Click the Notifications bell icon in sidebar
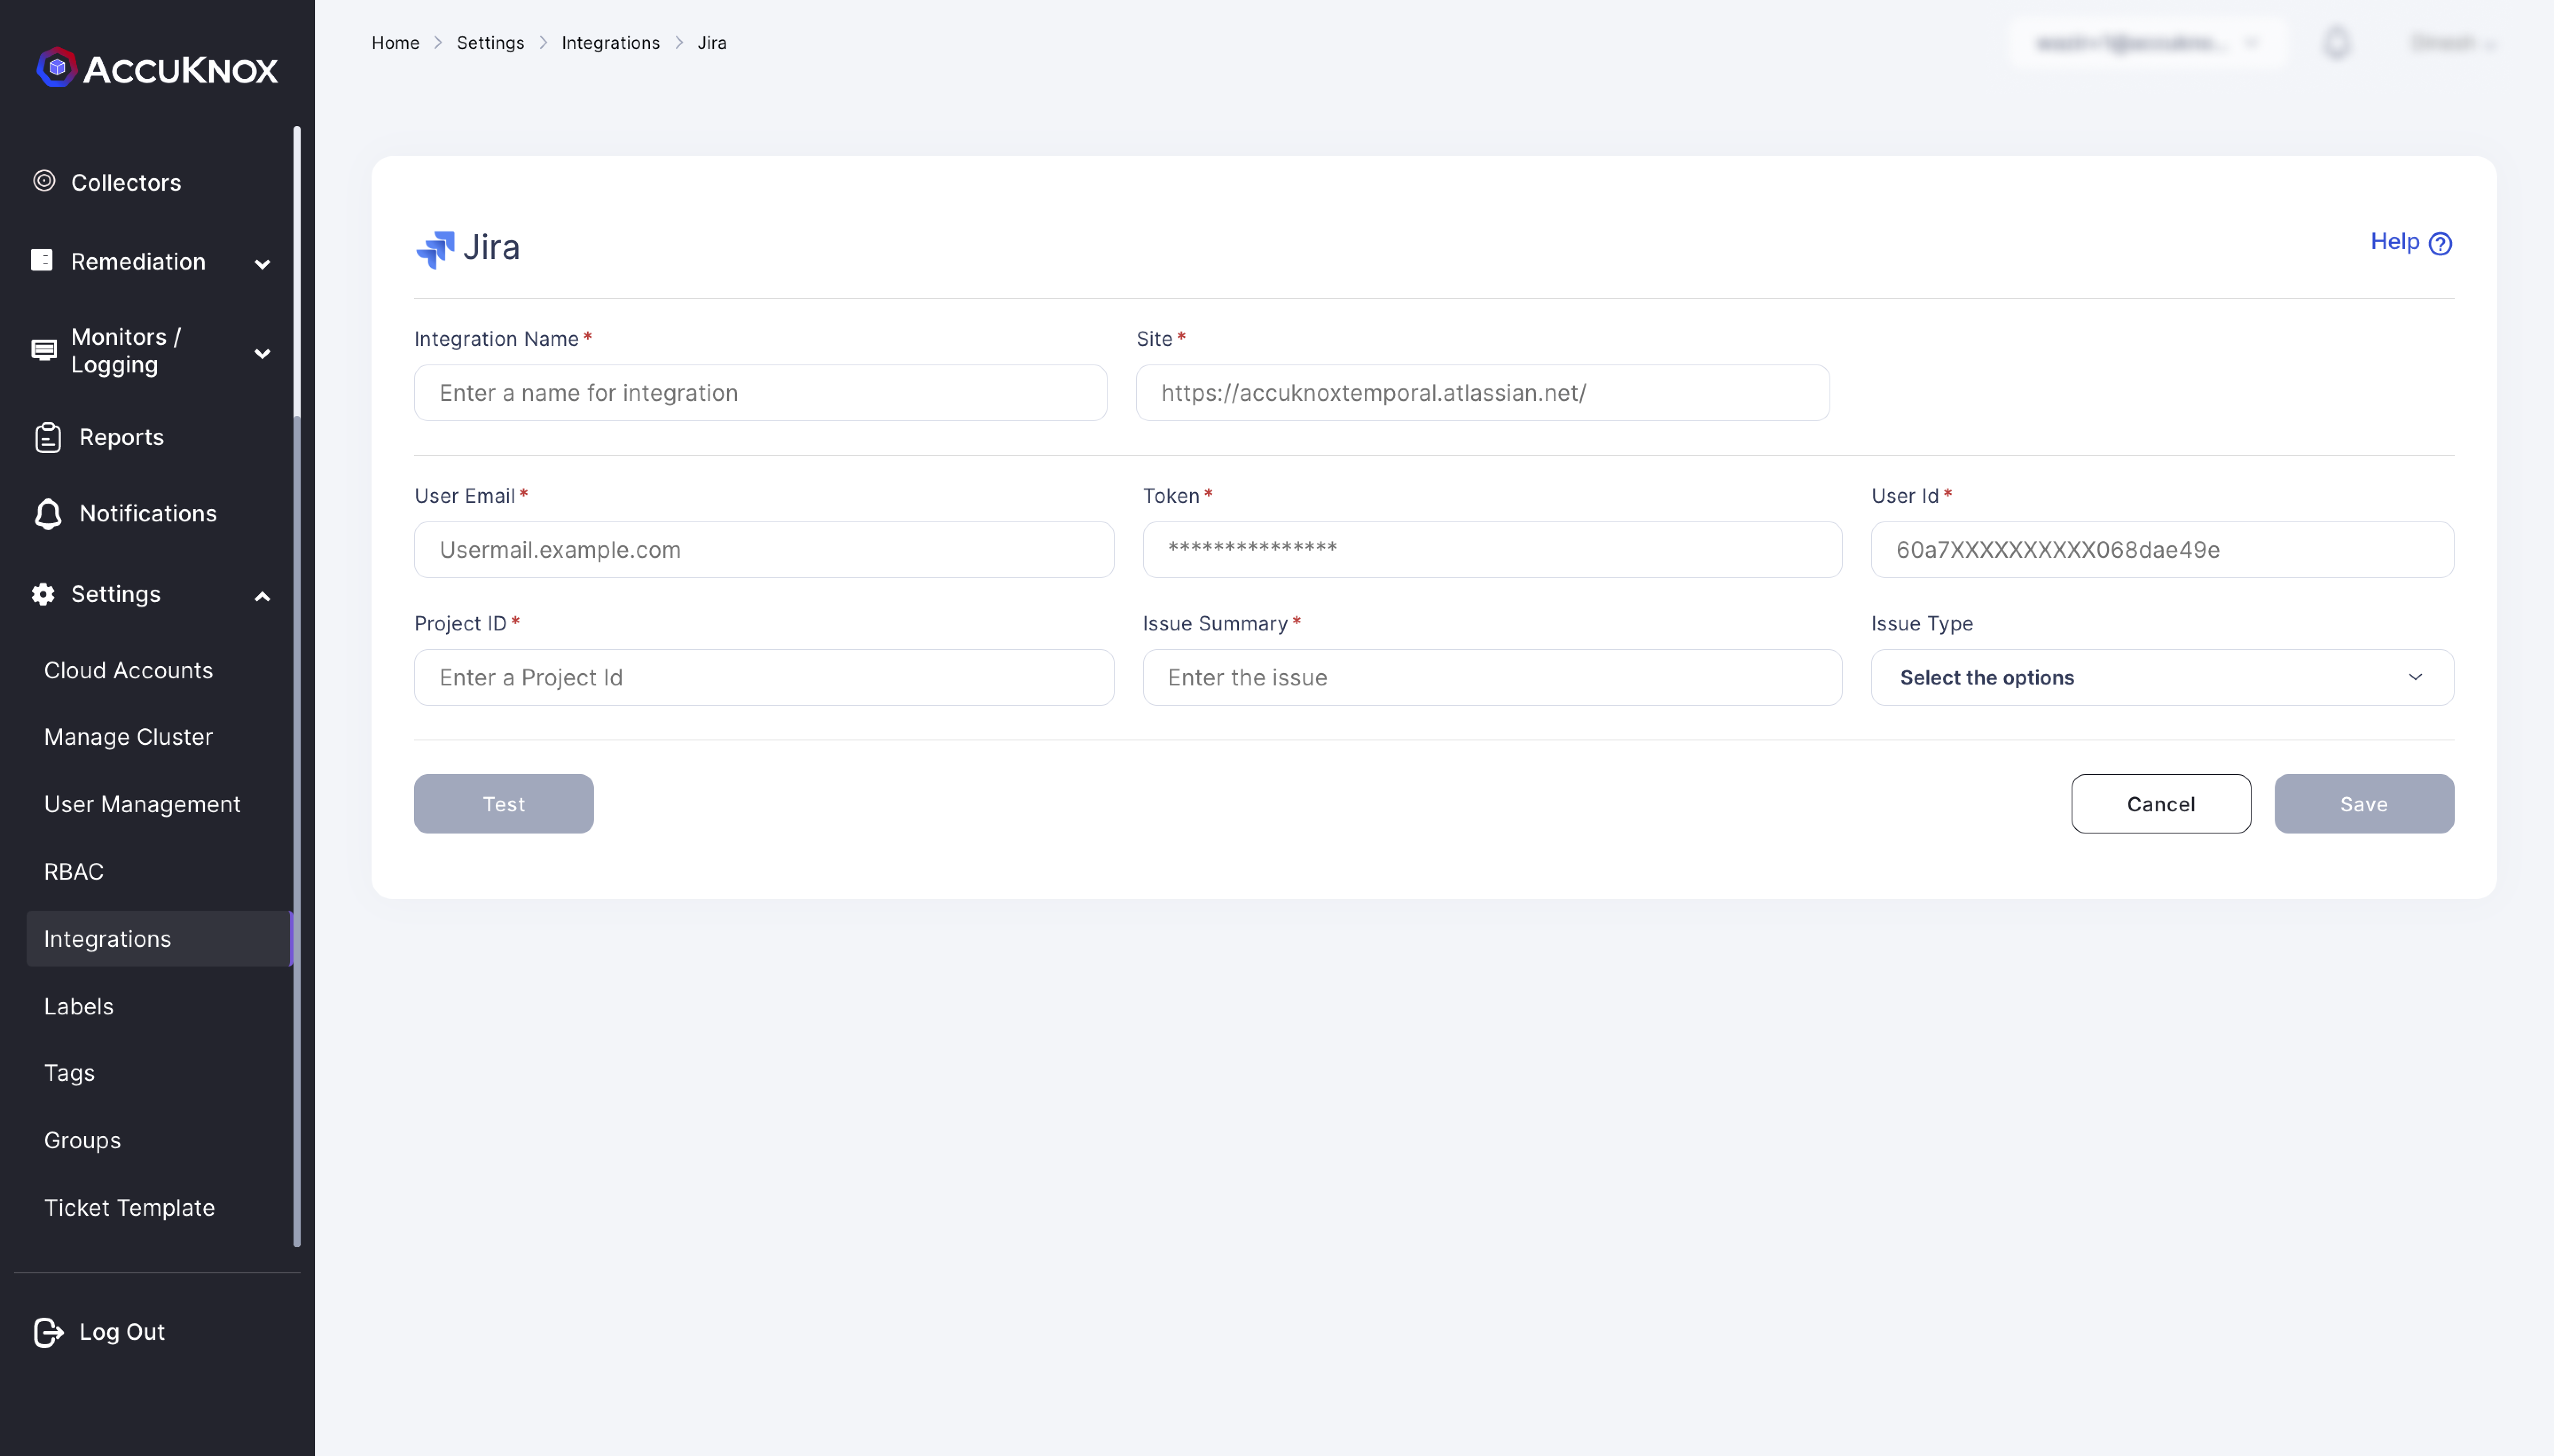This screenshot has height=1456, width=2554. click(x=48, y=514)
